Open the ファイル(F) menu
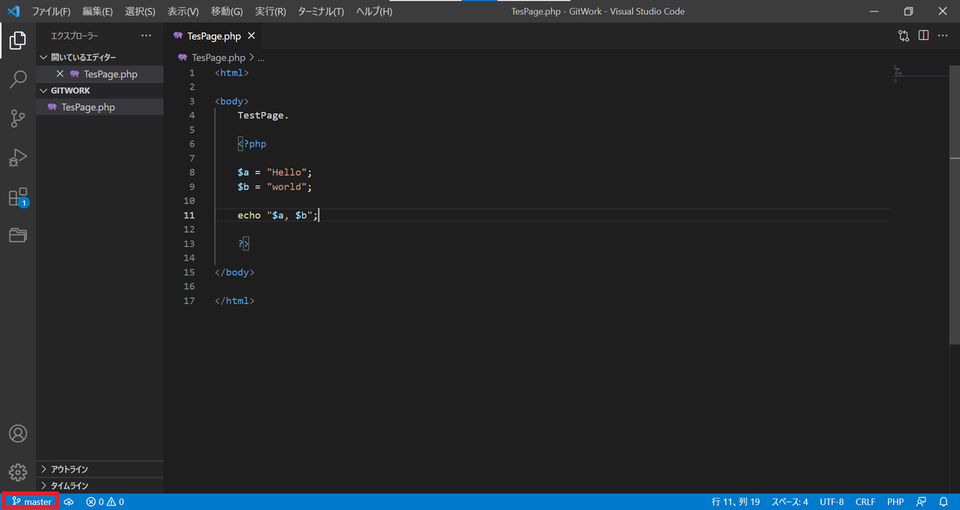This screenshot has width=960, height=510. [x=51, y=12]
